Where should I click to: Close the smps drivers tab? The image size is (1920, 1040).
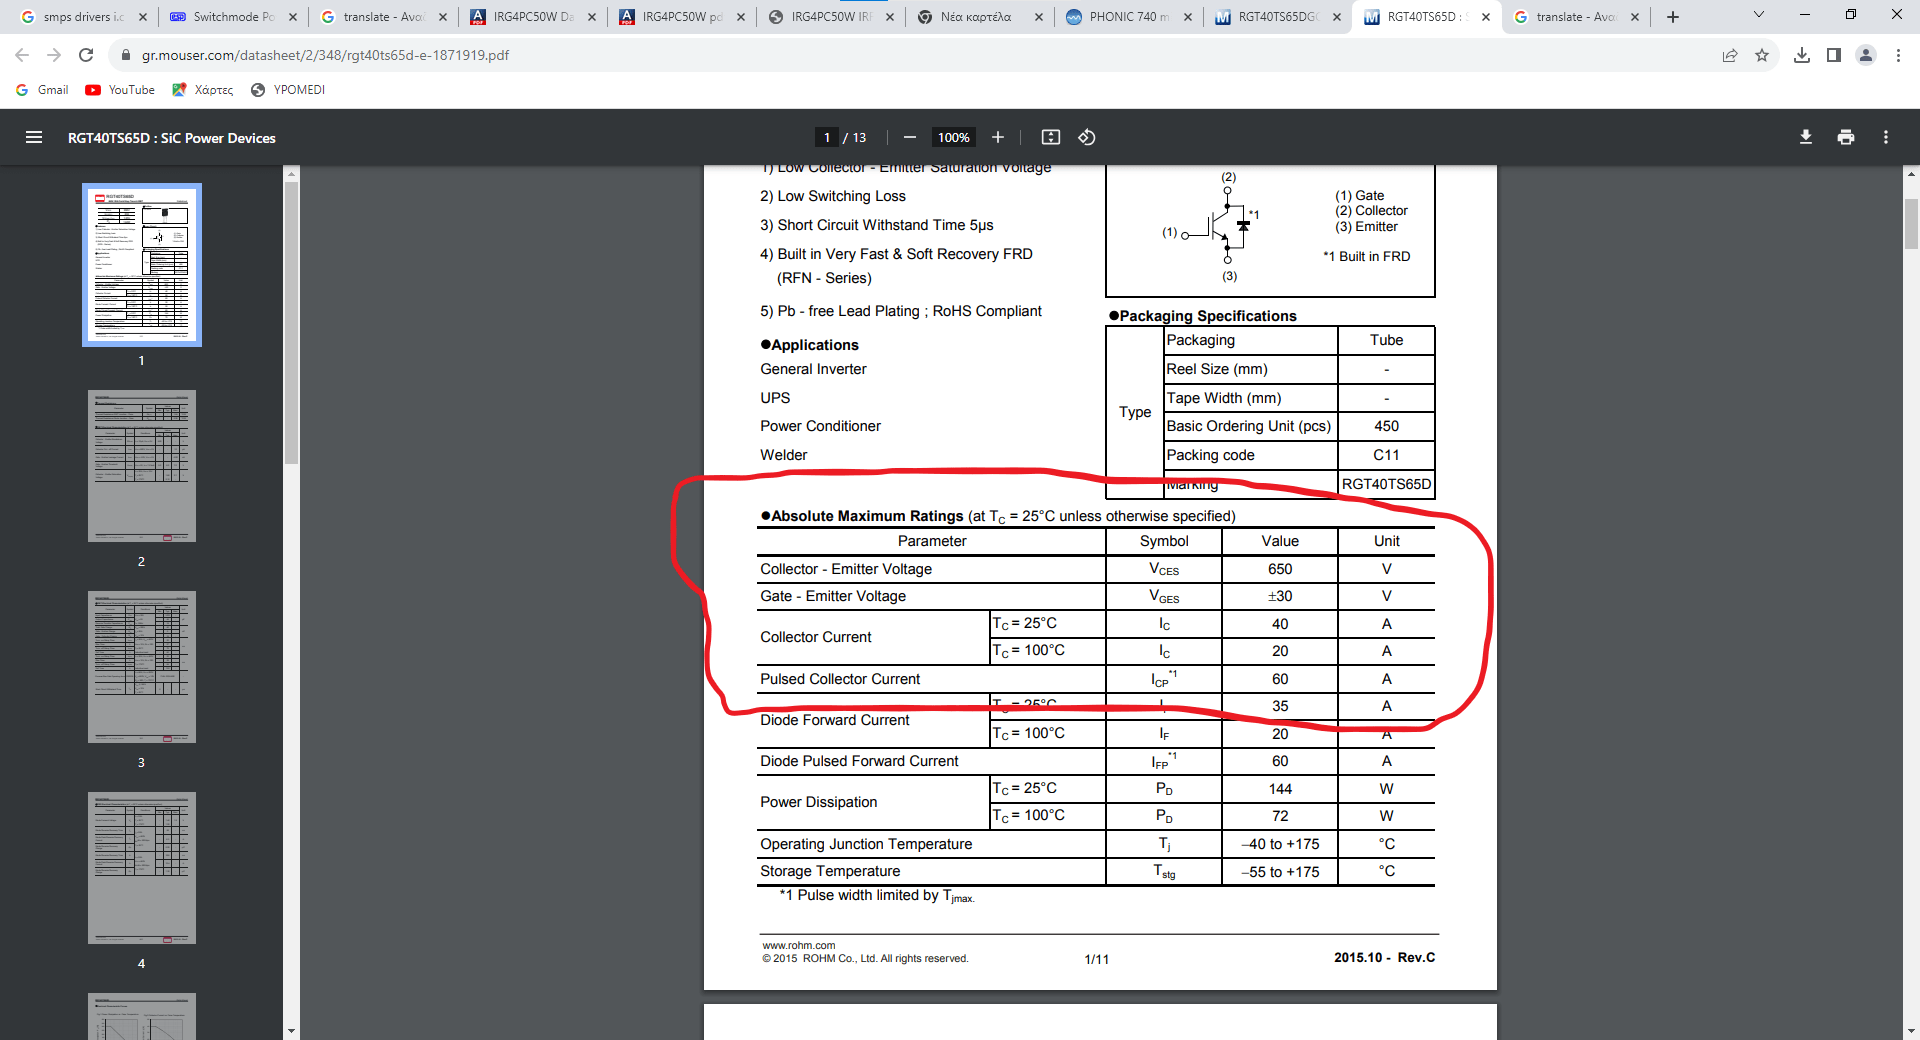pyautogui.click(x=143, y=17)
